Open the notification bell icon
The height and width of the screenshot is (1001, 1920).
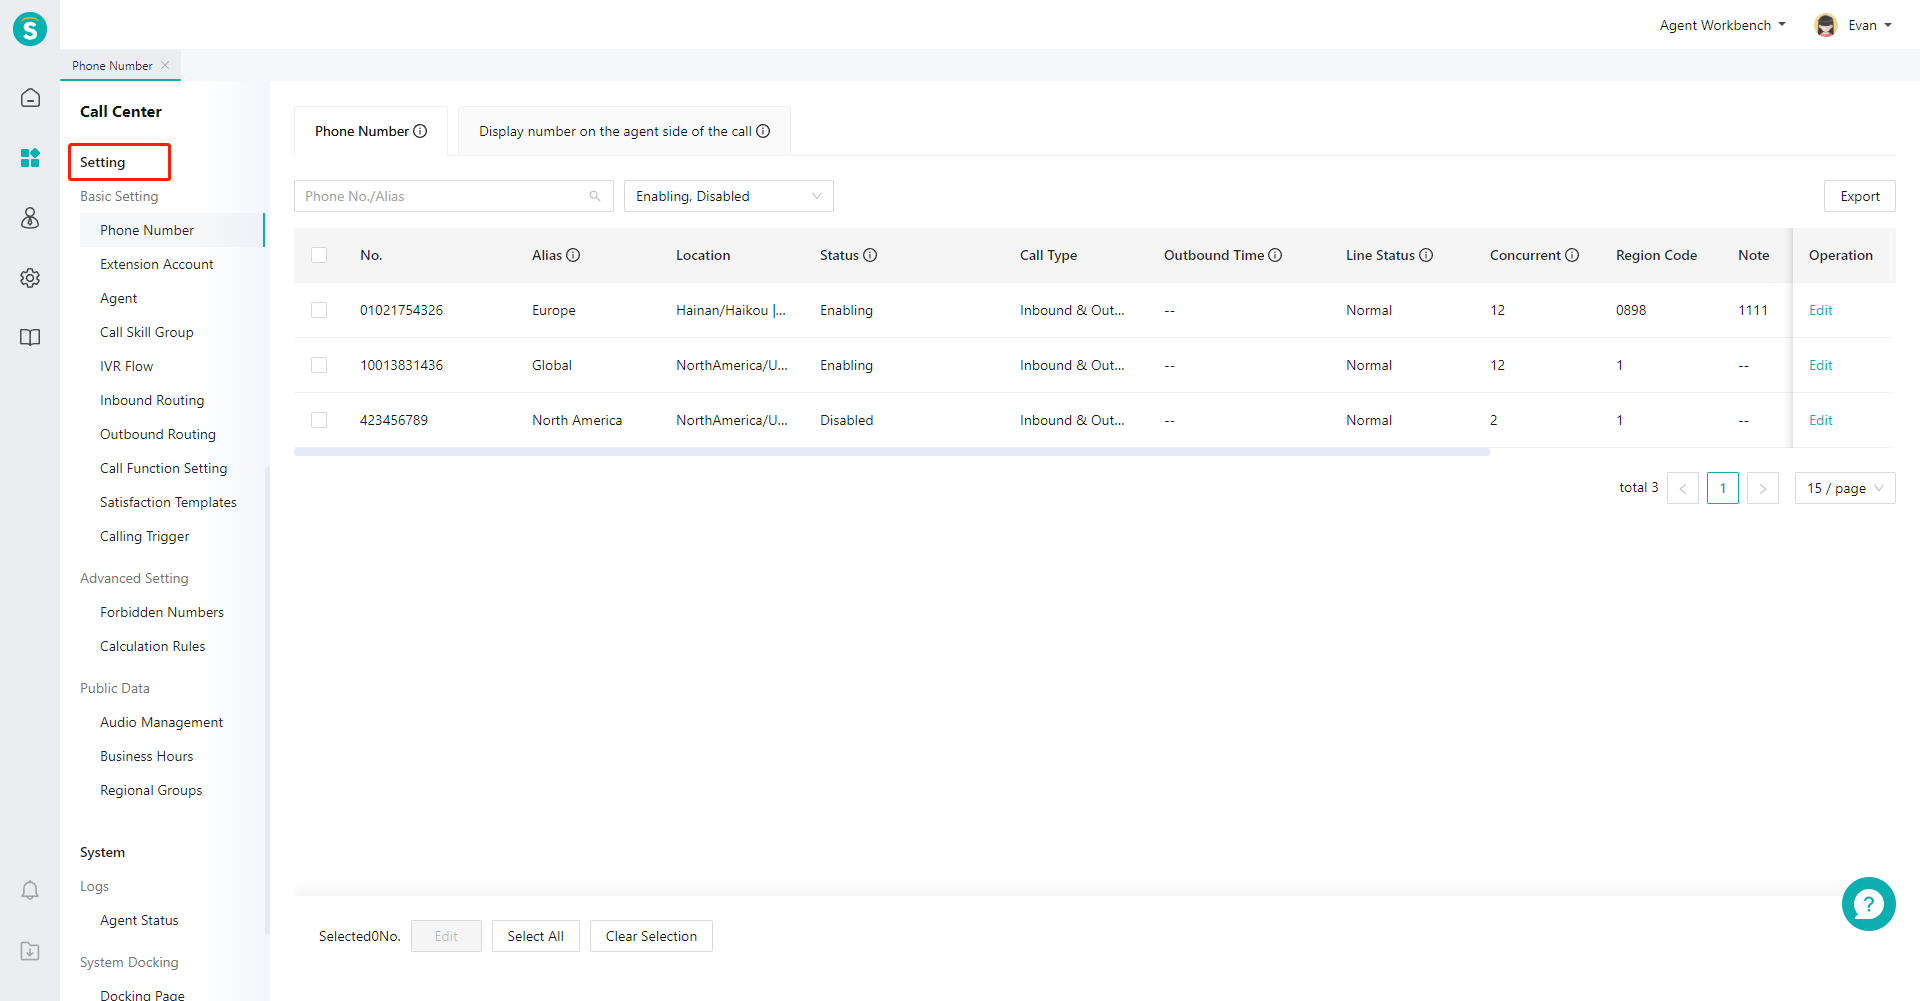[30, 890]
